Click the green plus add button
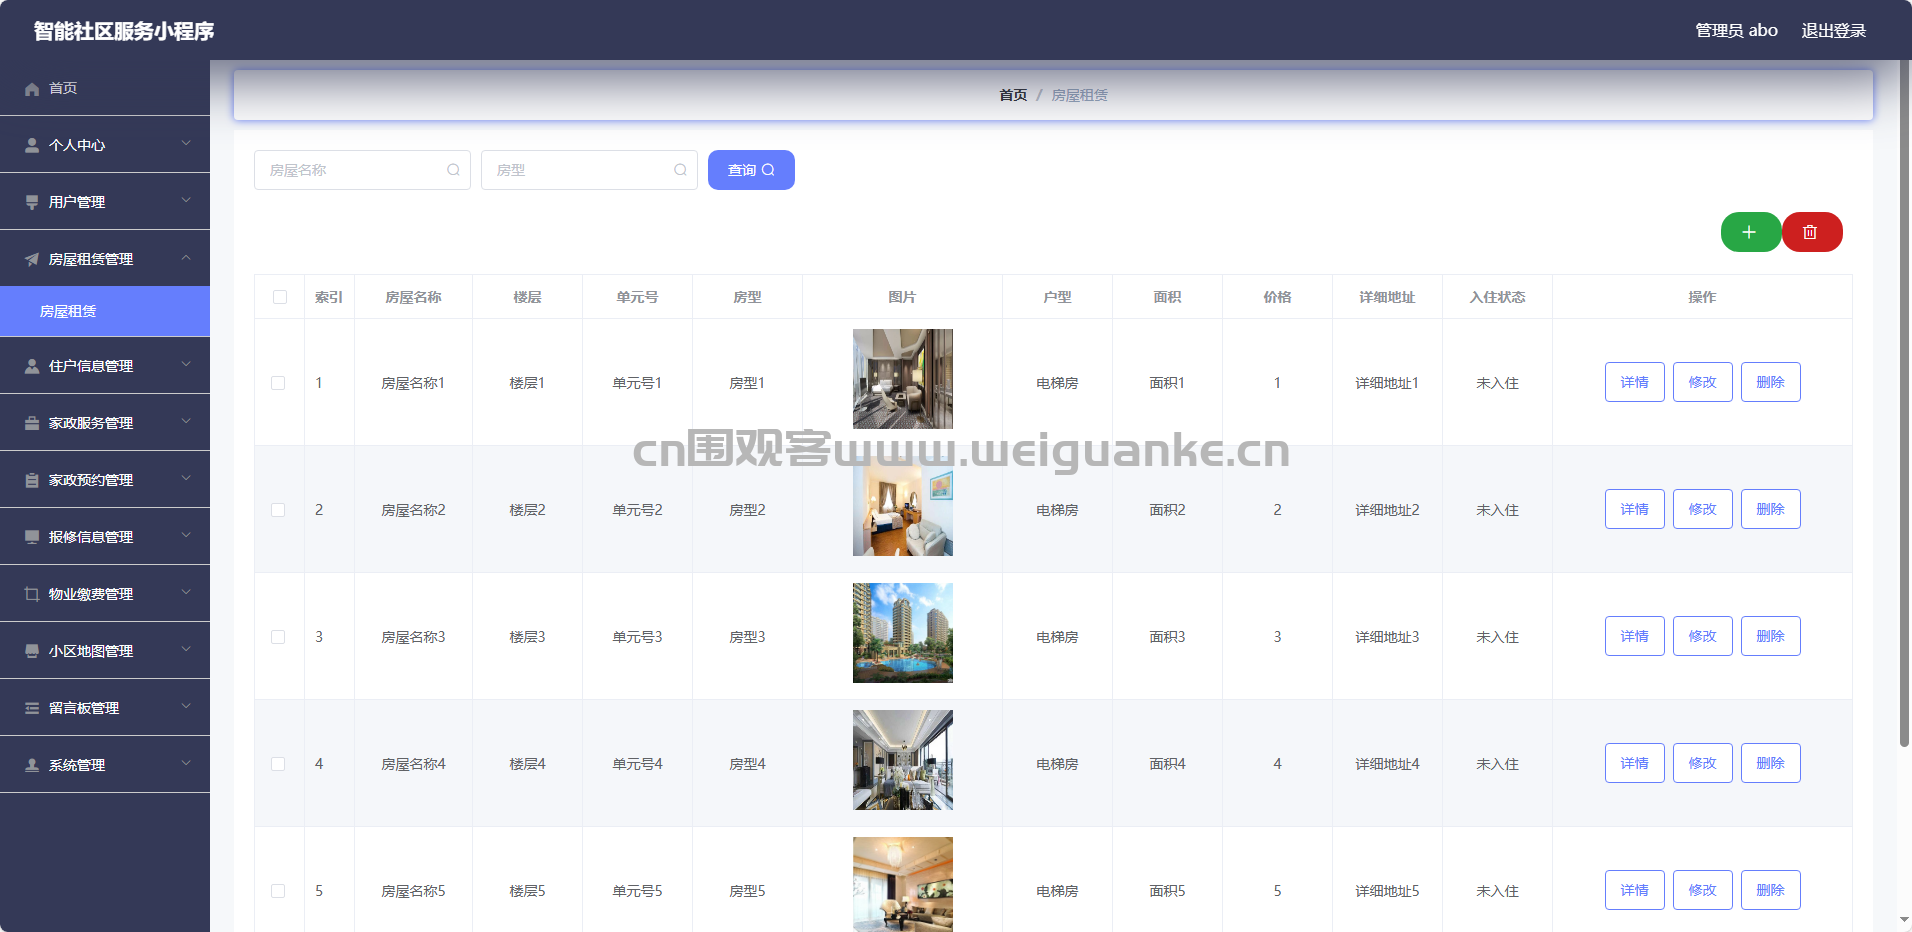The height and width of the screenshot is (932, 1912). pyautogui.click(x=1750, y=232)
